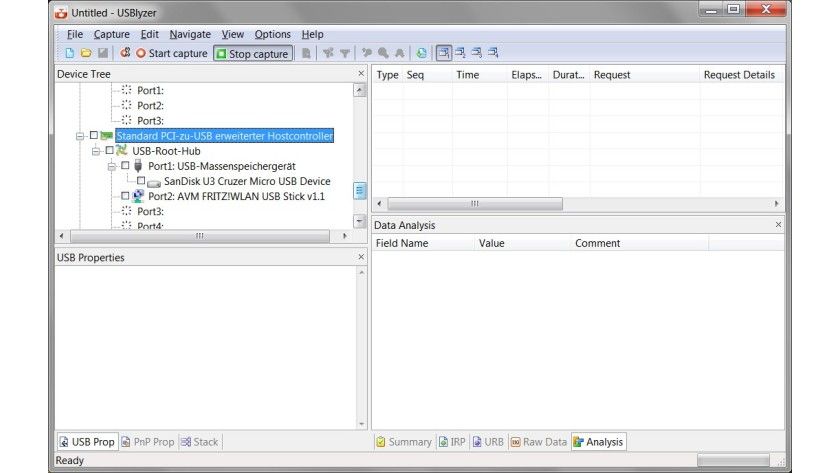
Task: Switch to the IRP tab
Action: pyautogui.click(x=452, y=442)
